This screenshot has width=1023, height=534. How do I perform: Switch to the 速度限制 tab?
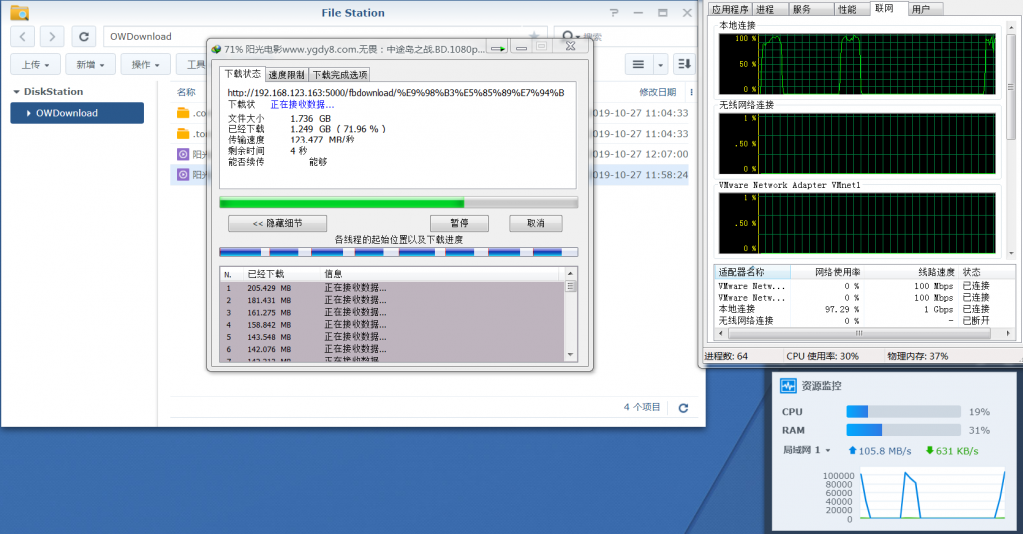(x=286, y=74)
